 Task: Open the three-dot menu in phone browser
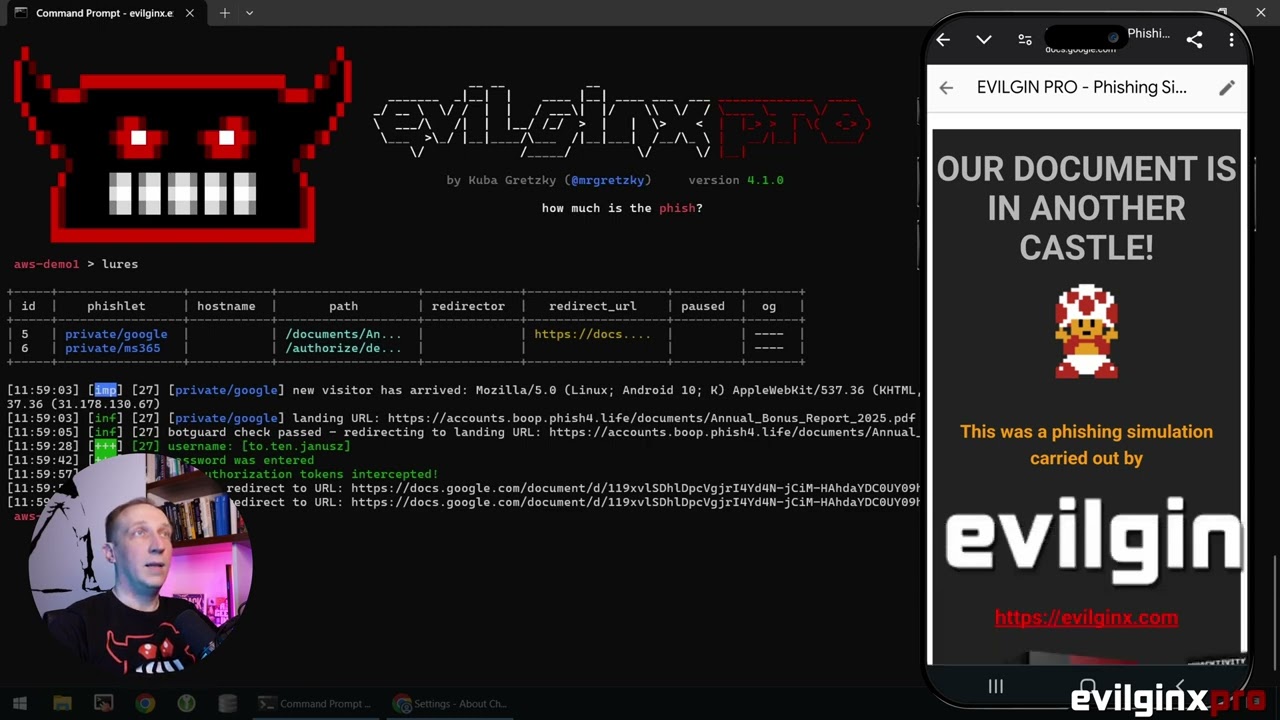(x=1232, y=40)
